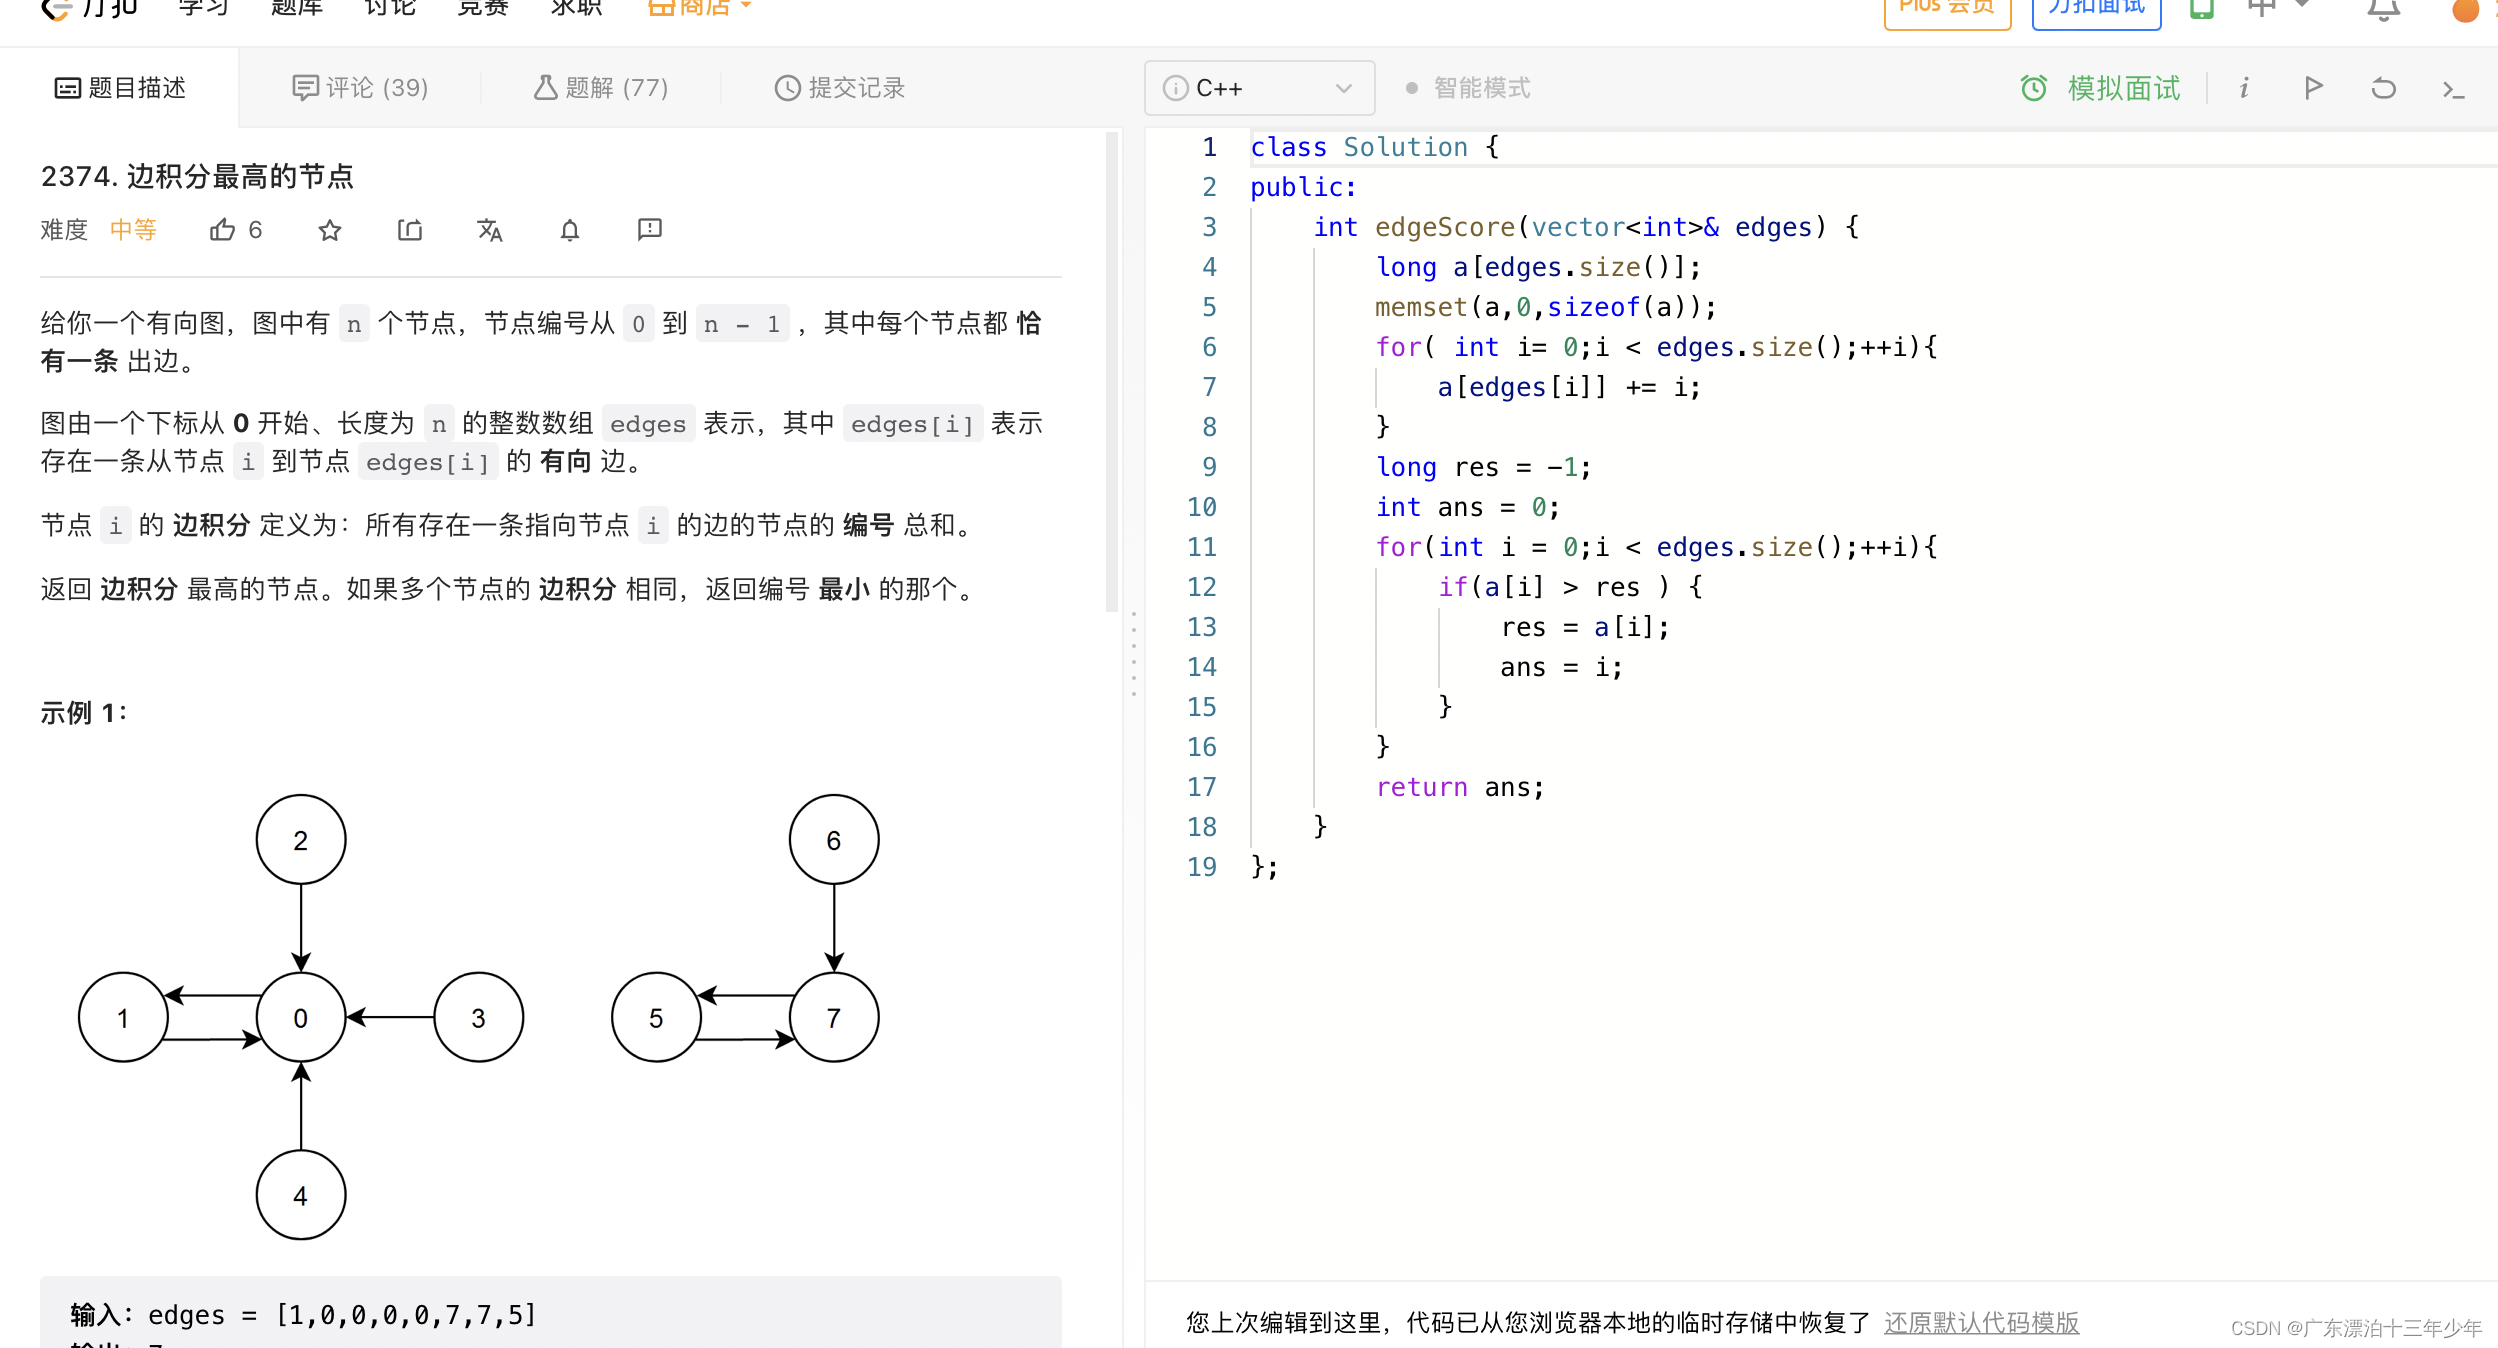
Task: Click the 中等 difficulty label
Action: pyautogui.click(x=133, y=230)
